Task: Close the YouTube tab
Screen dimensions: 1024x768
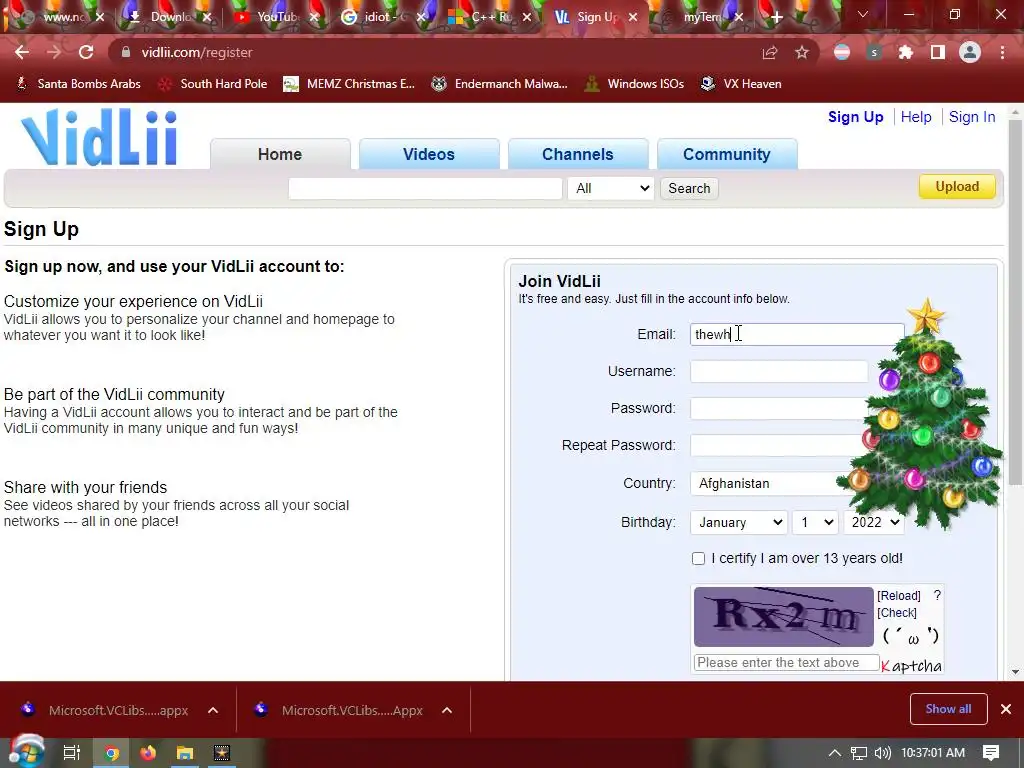Action: [x=313, y=17]
